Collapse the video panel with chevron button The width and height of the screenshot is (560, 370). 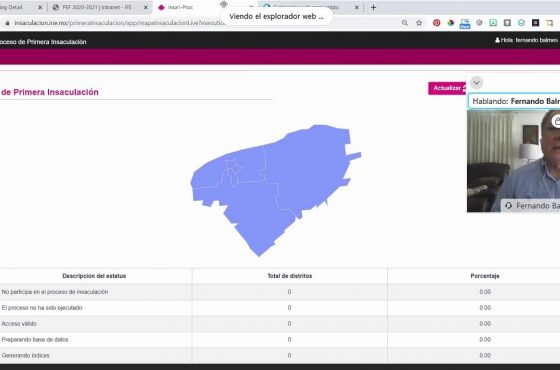476,83
